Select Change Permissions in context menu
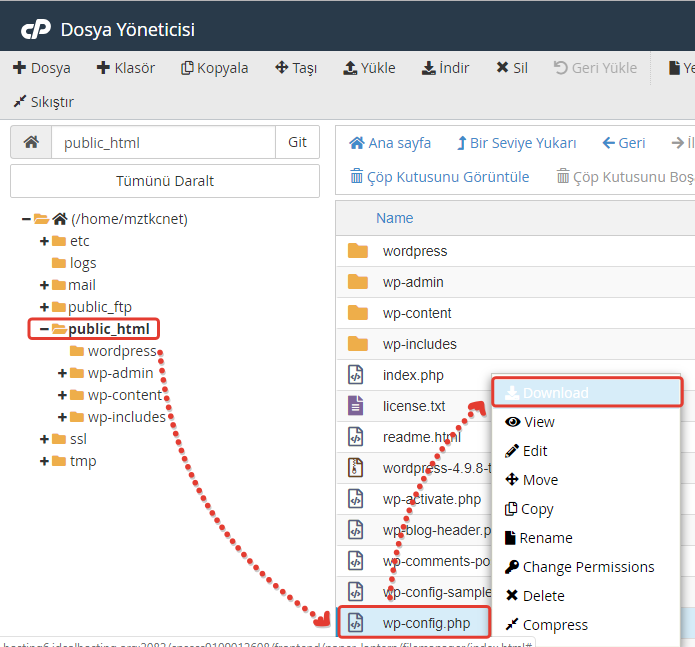The image size is (695, 647). tap(587, 567)
